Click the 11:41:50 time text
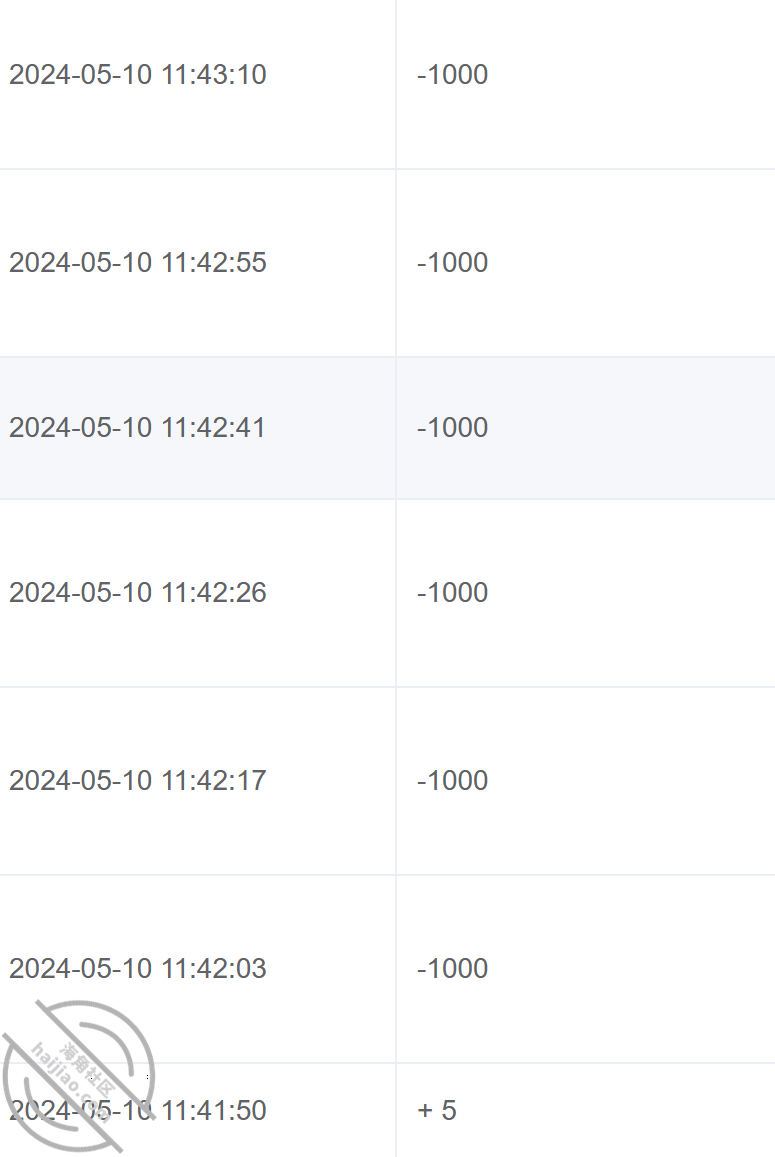Image resolution: width=775 pixels, height=1157 pixels. pos(213,1111)
